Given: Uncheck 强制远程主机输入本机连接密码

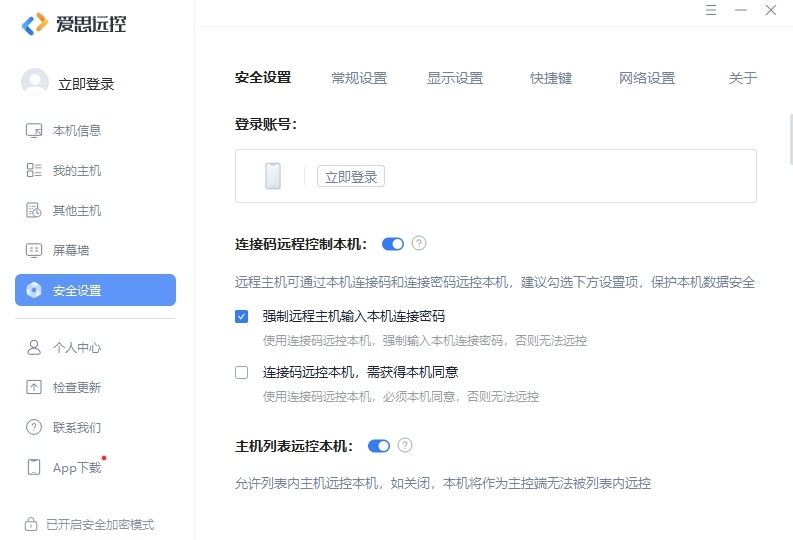Looking at the screenshot, I should (x=241, y=316).
